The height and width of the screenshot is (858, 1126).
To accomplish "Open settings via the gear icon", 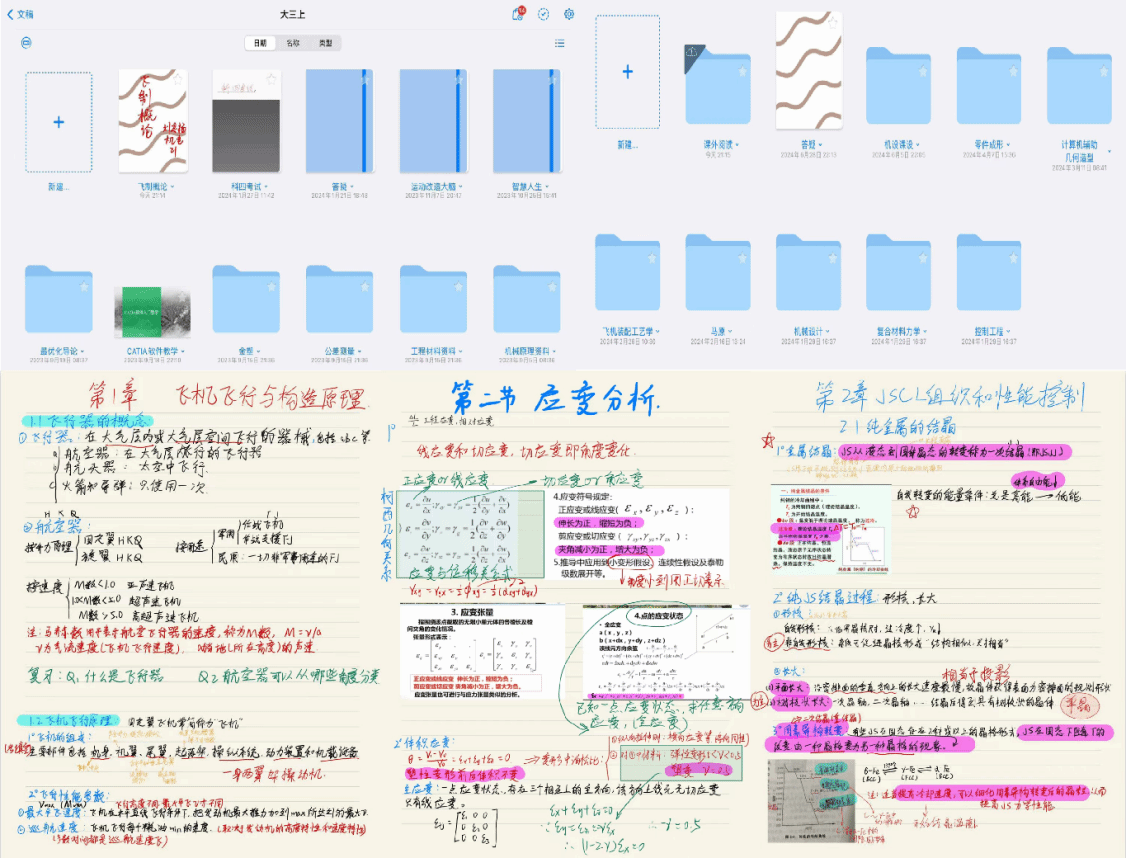I will click(x=569, y=14).
